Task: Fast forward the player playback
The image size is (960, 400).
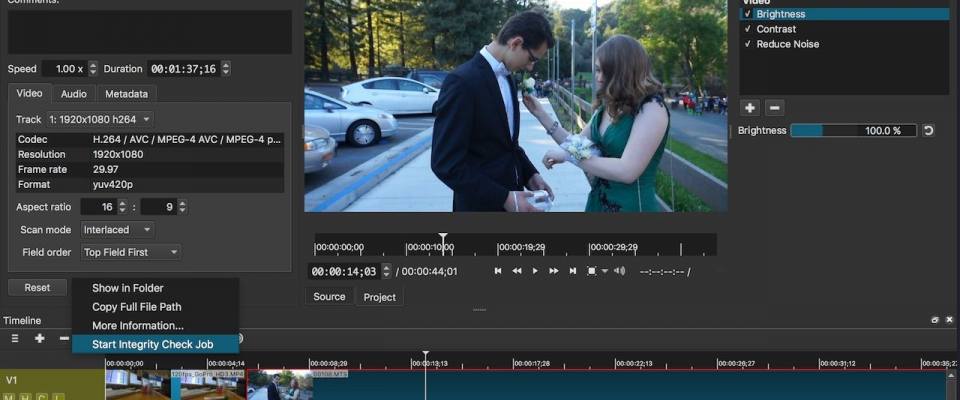Action: point(553,271)
